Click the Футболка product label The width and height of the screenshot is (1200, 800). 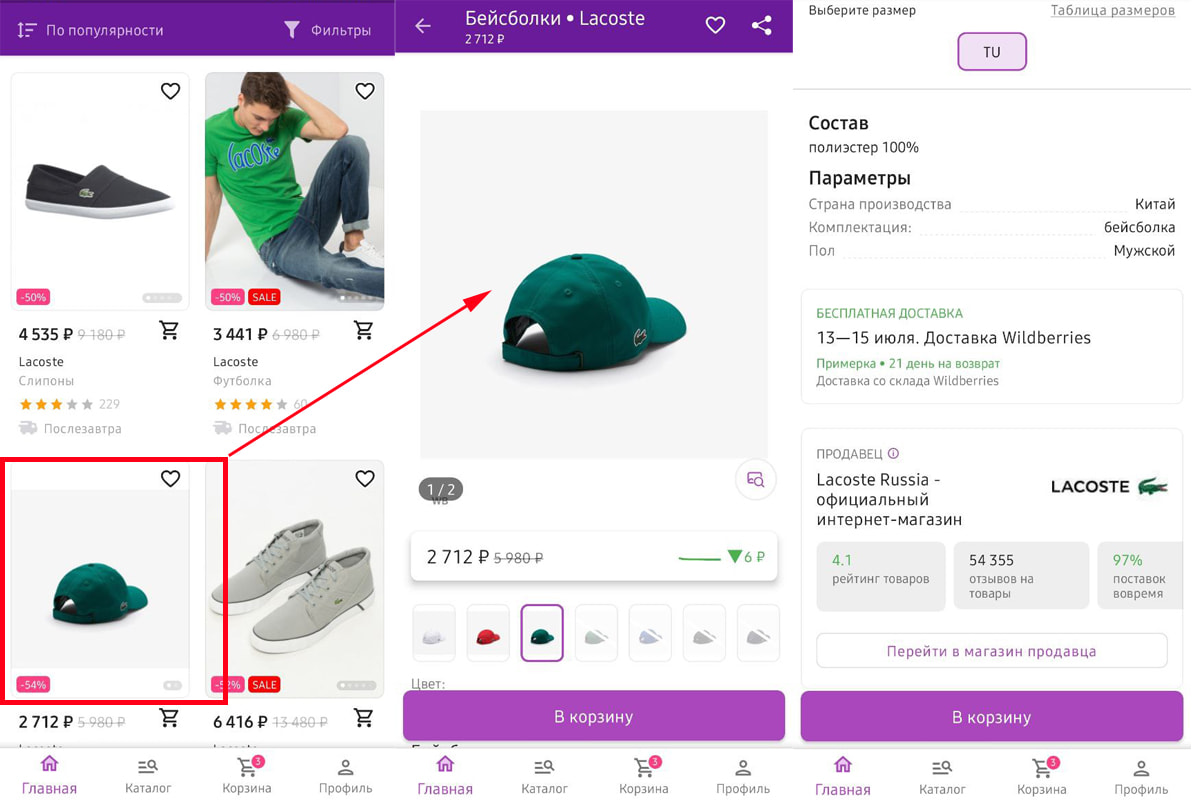(241, 381)
